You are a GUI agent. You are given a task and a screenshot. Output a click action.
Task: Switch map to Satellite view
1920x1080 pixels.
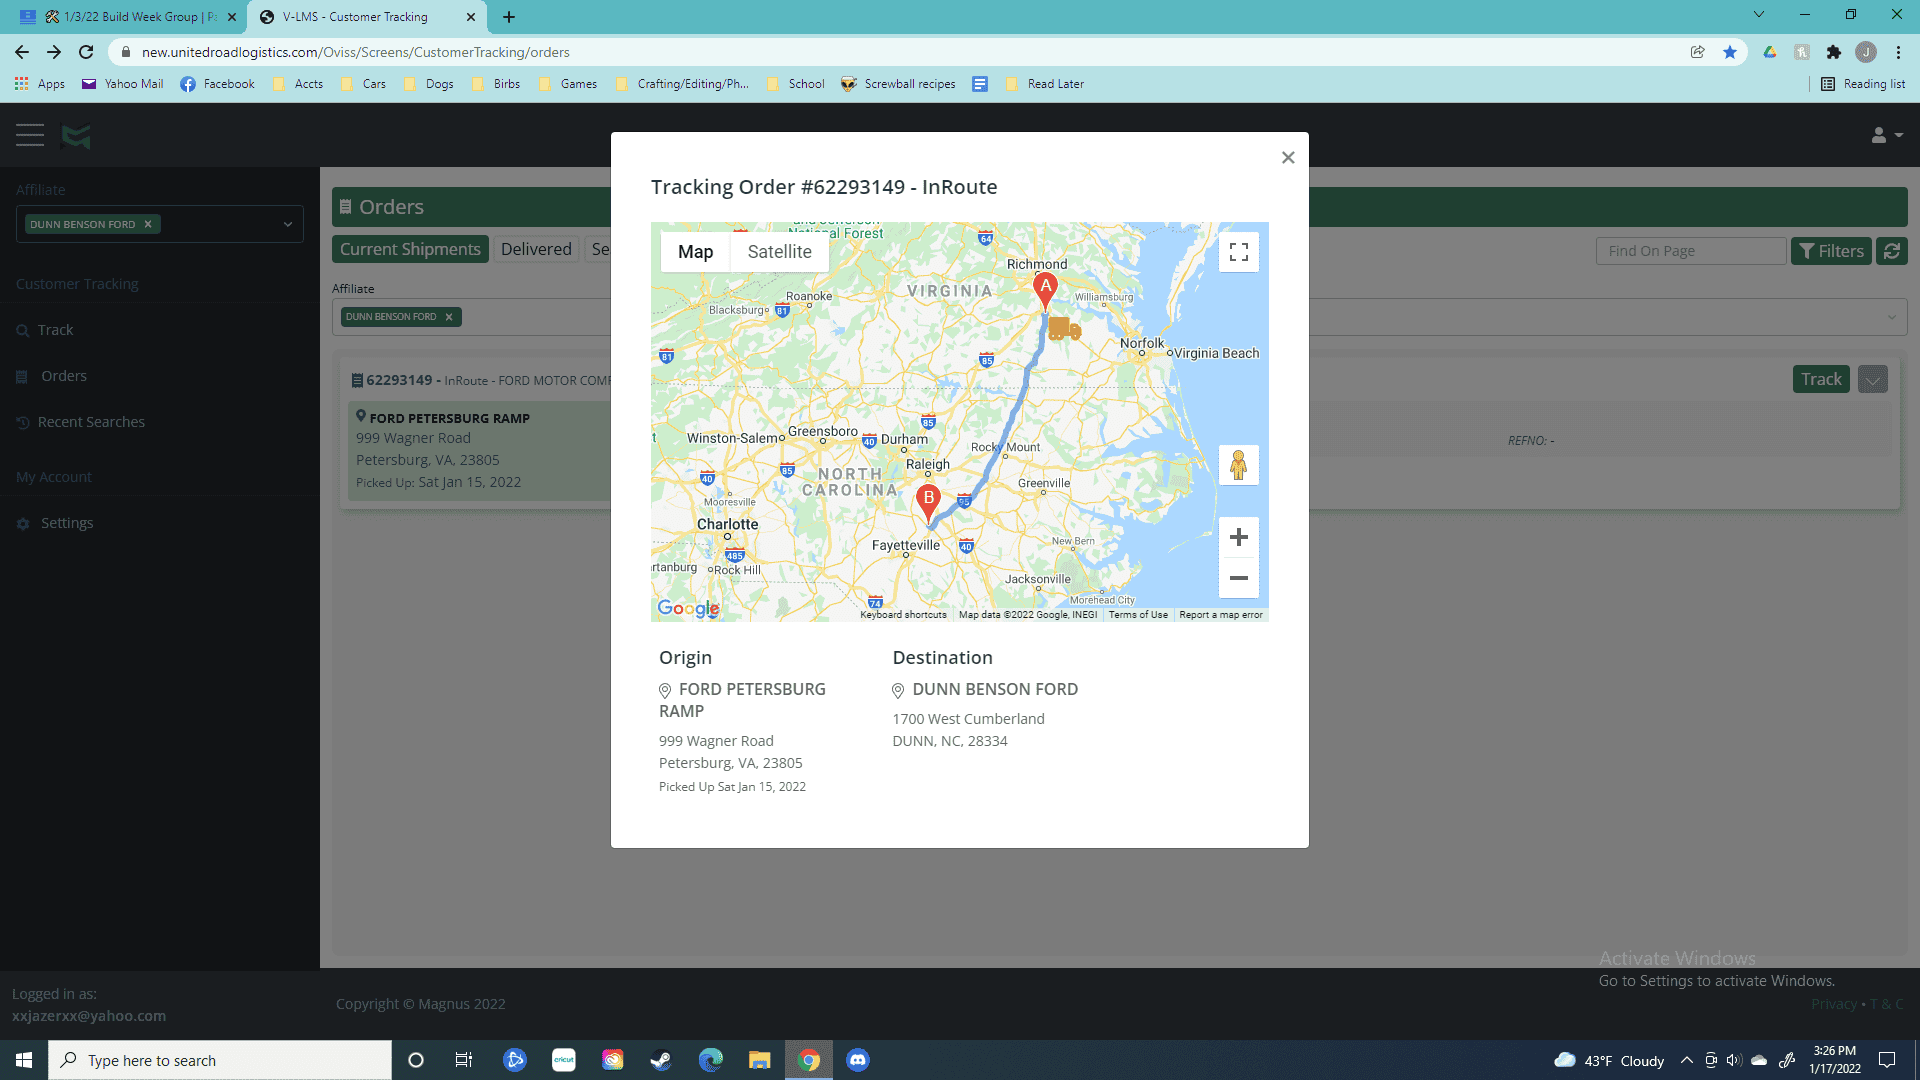[779, 252]
